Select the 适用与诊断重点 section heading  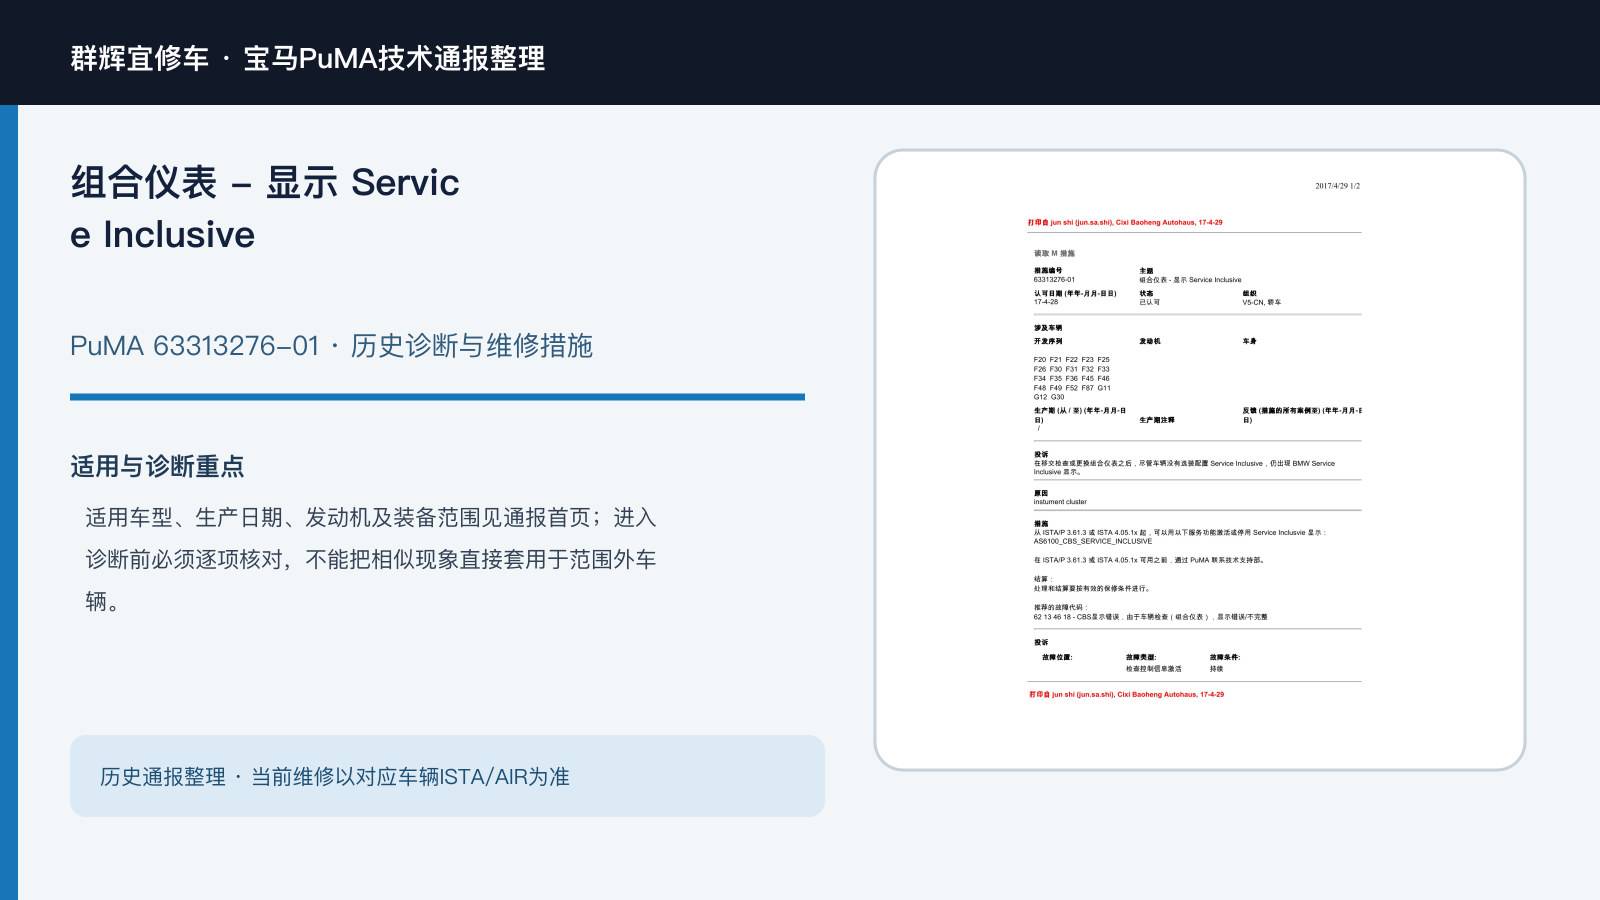pos(157,466)
